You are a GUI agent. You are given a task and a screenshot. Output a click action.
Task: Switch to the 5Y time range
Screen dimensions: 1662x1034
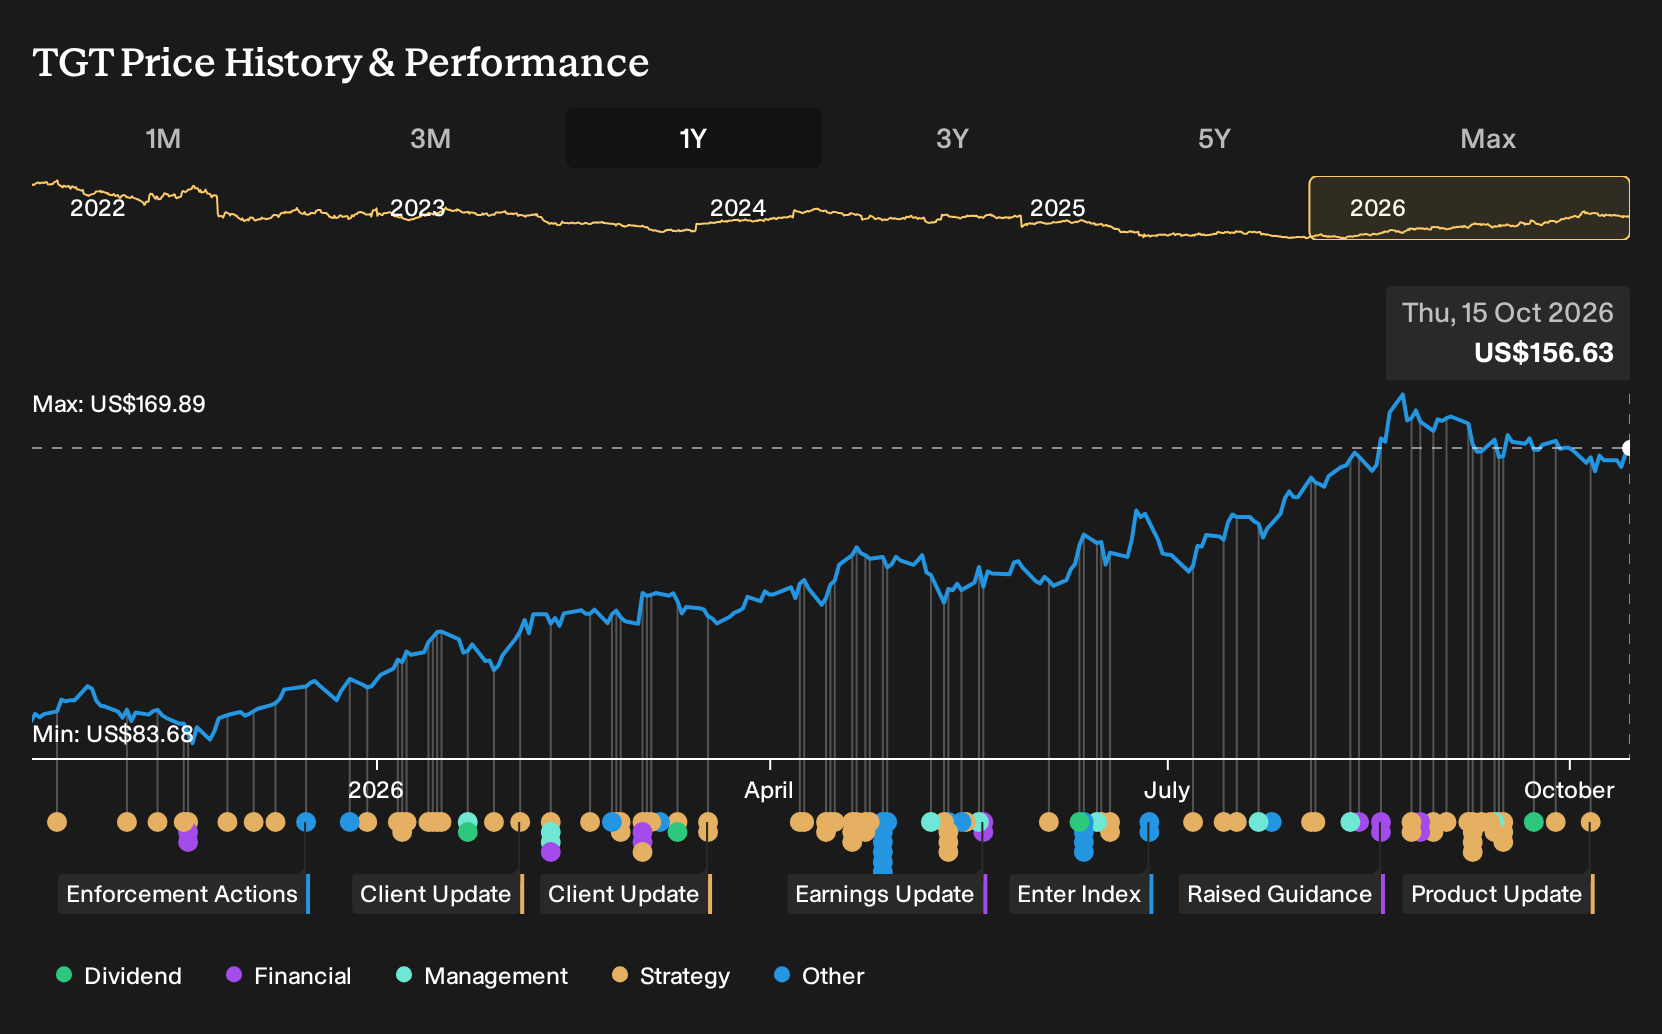tap(1214, 138)
